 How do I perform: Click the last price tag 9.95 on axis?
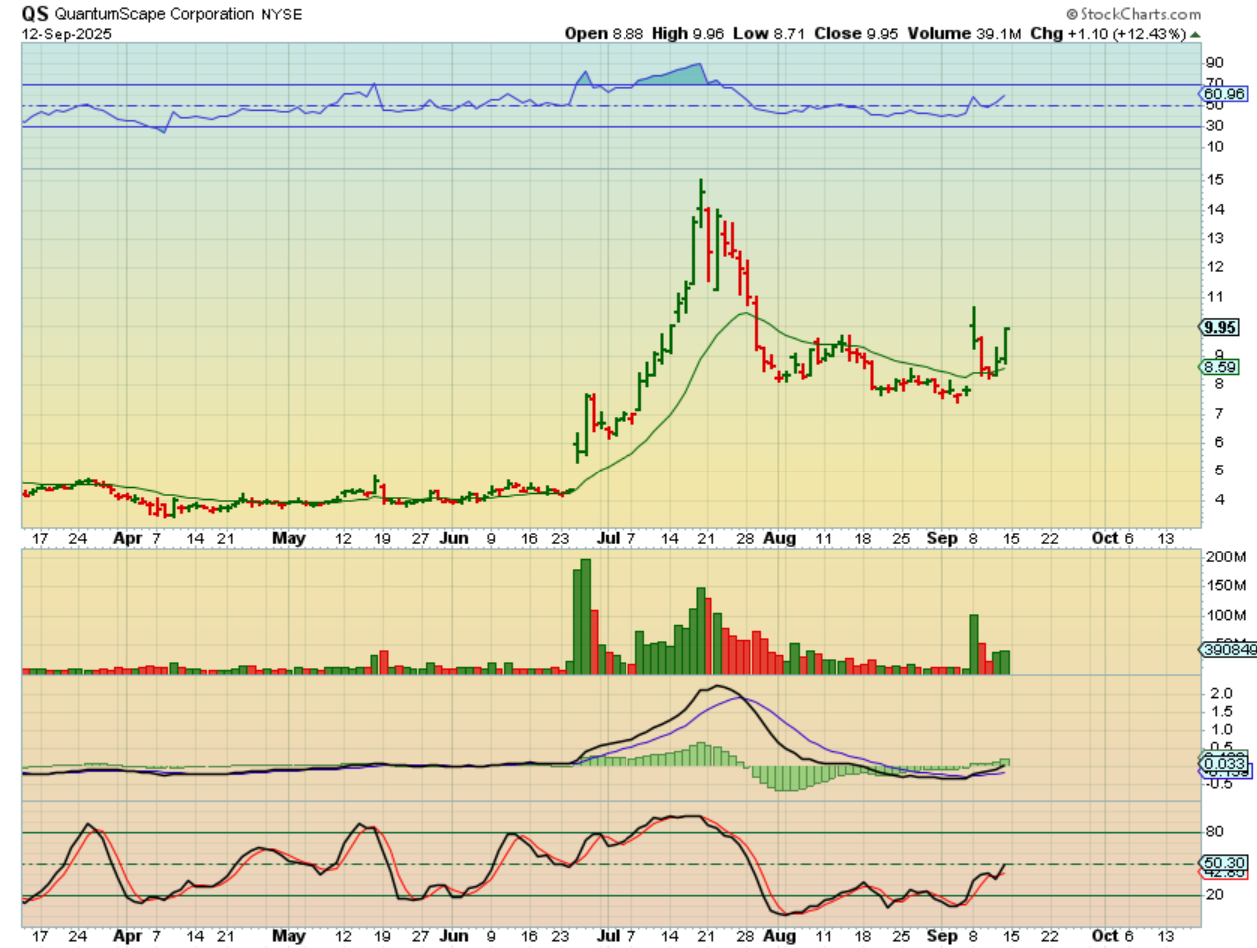point(1217,327)
